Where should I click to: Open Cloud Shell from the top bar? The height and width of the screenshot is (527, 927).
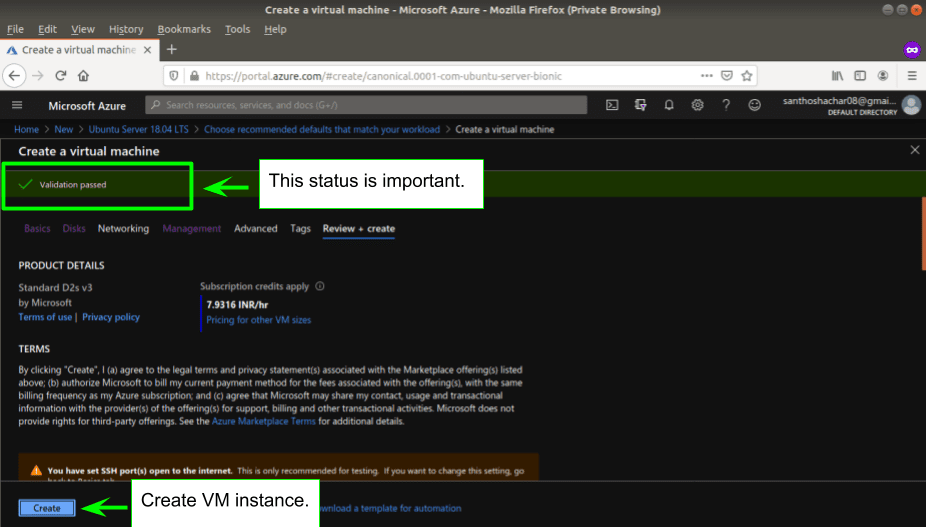pyautogui.click(x=612, y=105)
